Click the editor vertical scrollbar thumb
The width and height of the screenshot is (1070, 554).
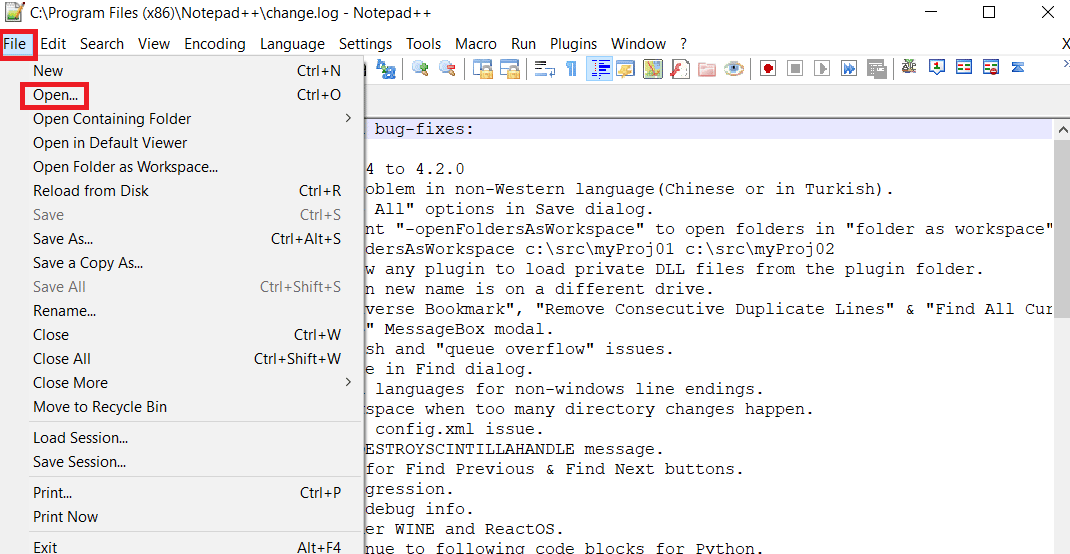coord(1062,229)
